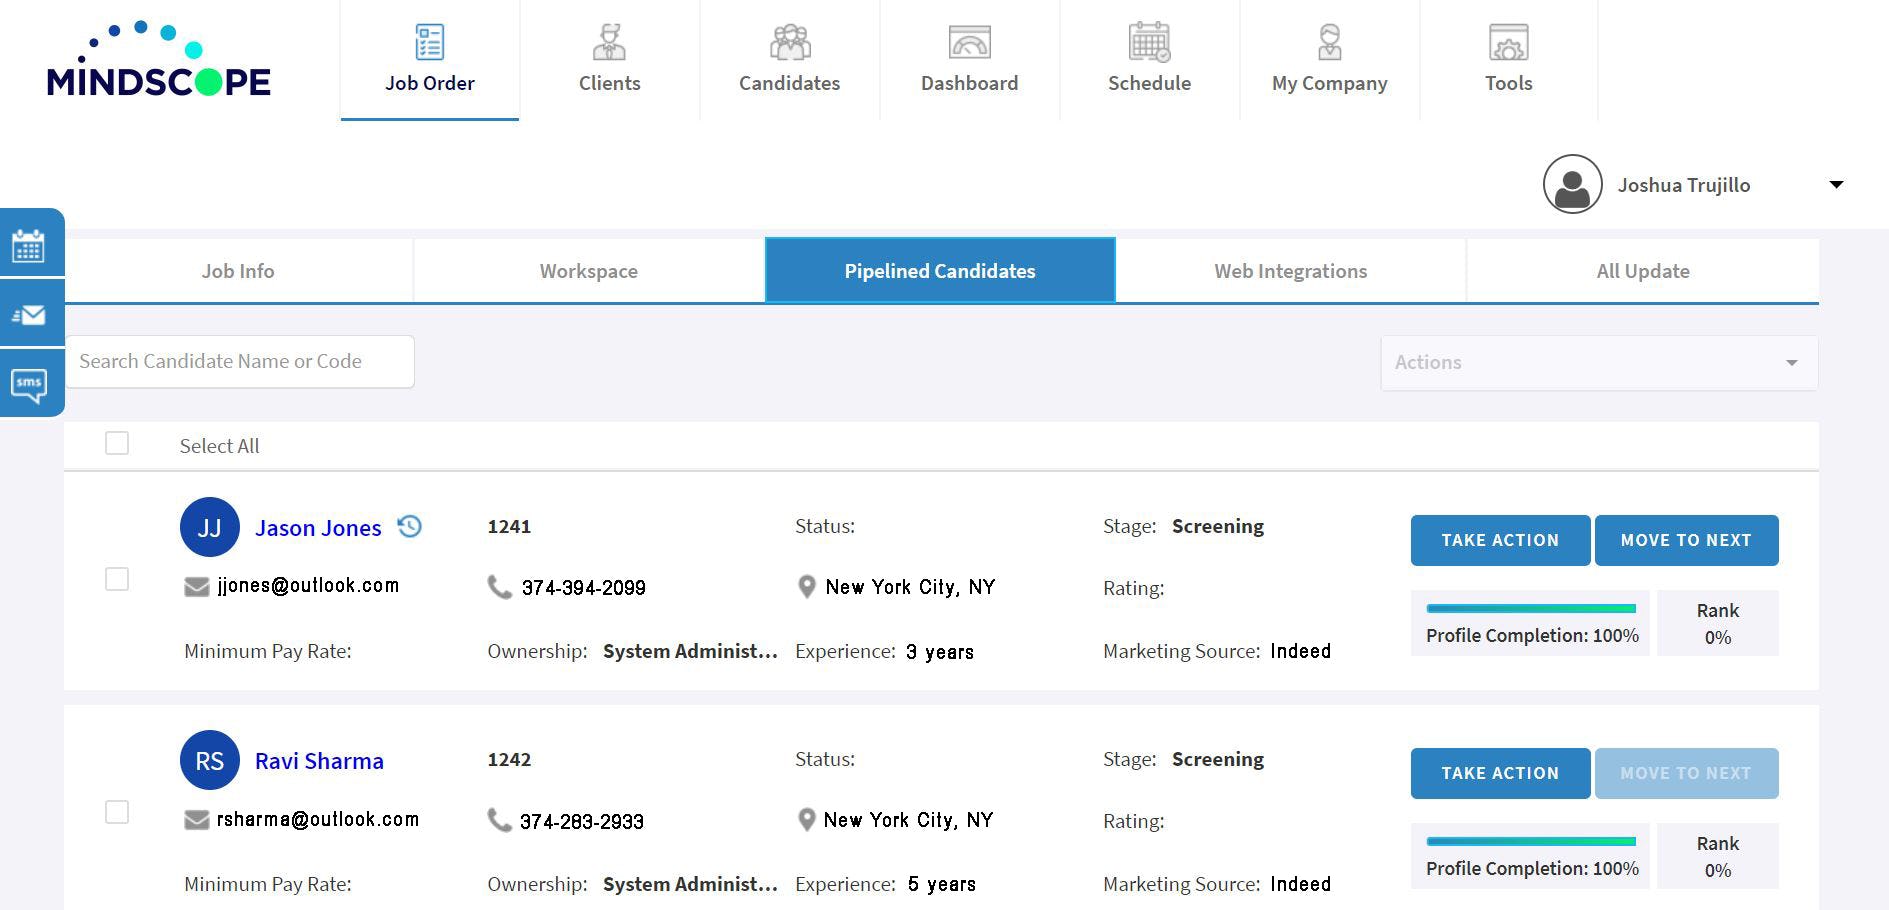Check the Select All checkbox
This screenshot has width=1889, height=910.
[x=117, y=443]
